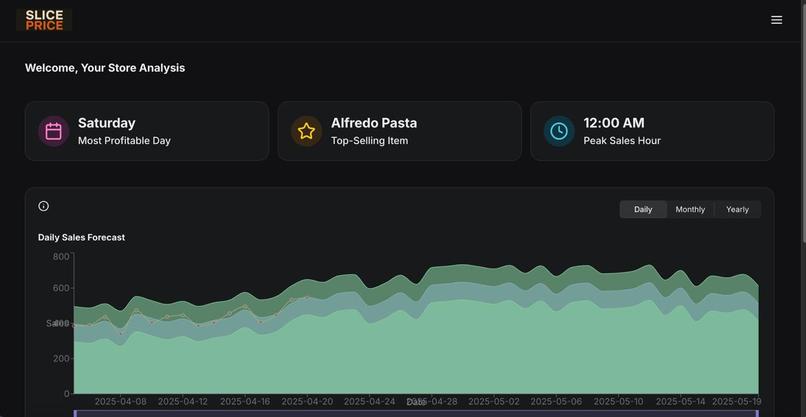Image resolution: width=806 pixels, height=417 pixels.
Task: Click the 2025-04-20 date axis label
Action: coord(307,401)
